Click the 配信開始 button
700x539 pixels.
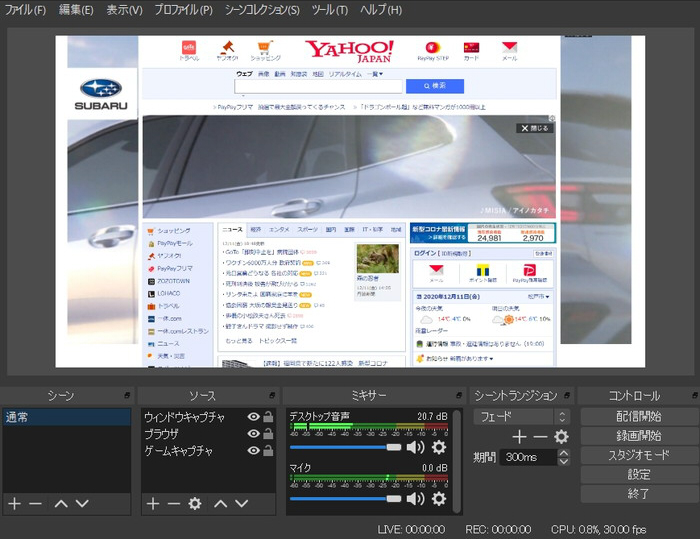click(x=638, y=416)
